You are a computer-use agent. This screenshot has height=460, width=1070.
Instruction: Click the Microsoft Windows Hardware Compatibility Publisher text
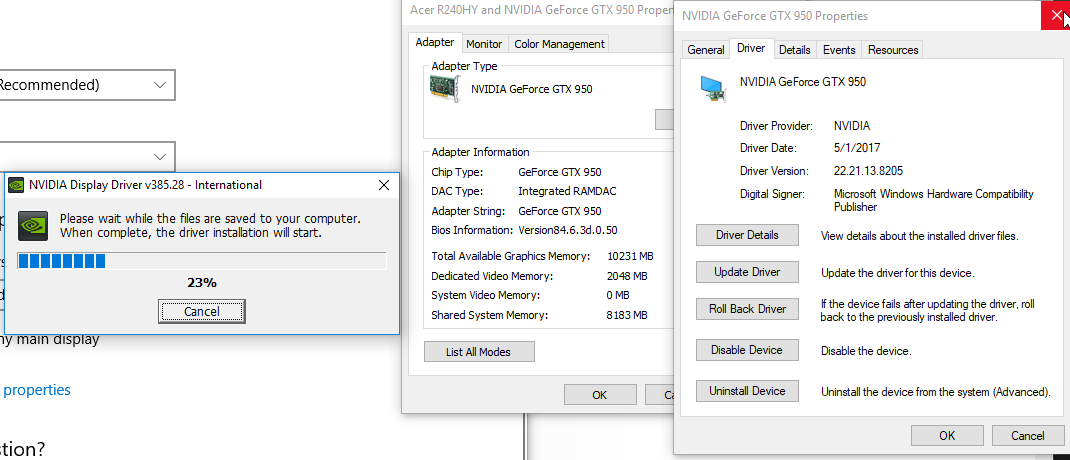point(934,201)
